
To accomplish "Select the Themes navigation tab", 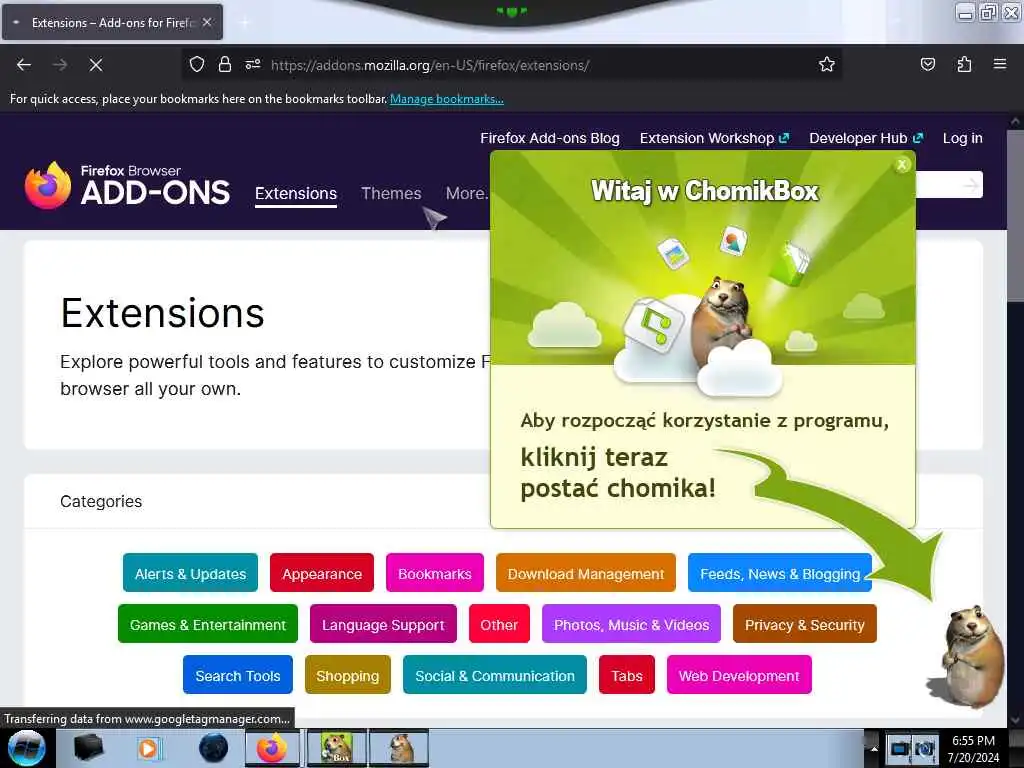I will (391, 193).
